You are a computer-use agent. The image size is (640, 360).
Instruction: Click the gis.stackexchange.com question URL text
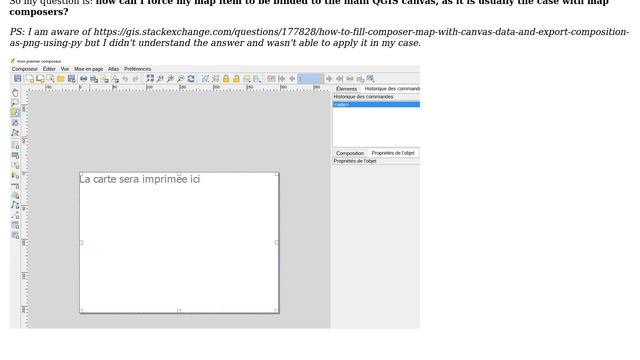click(x=319, y=37)
